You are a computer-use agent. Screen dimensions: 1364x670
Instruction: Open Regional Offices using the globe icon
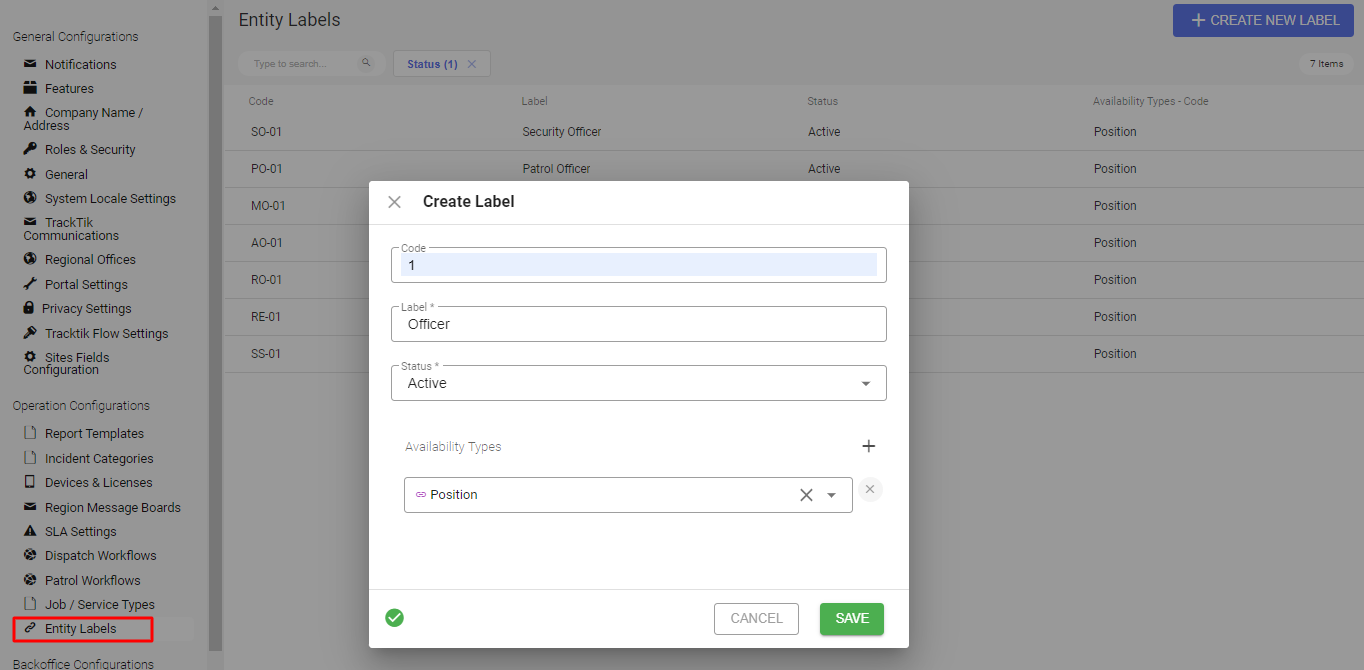(x=30, y=259)
